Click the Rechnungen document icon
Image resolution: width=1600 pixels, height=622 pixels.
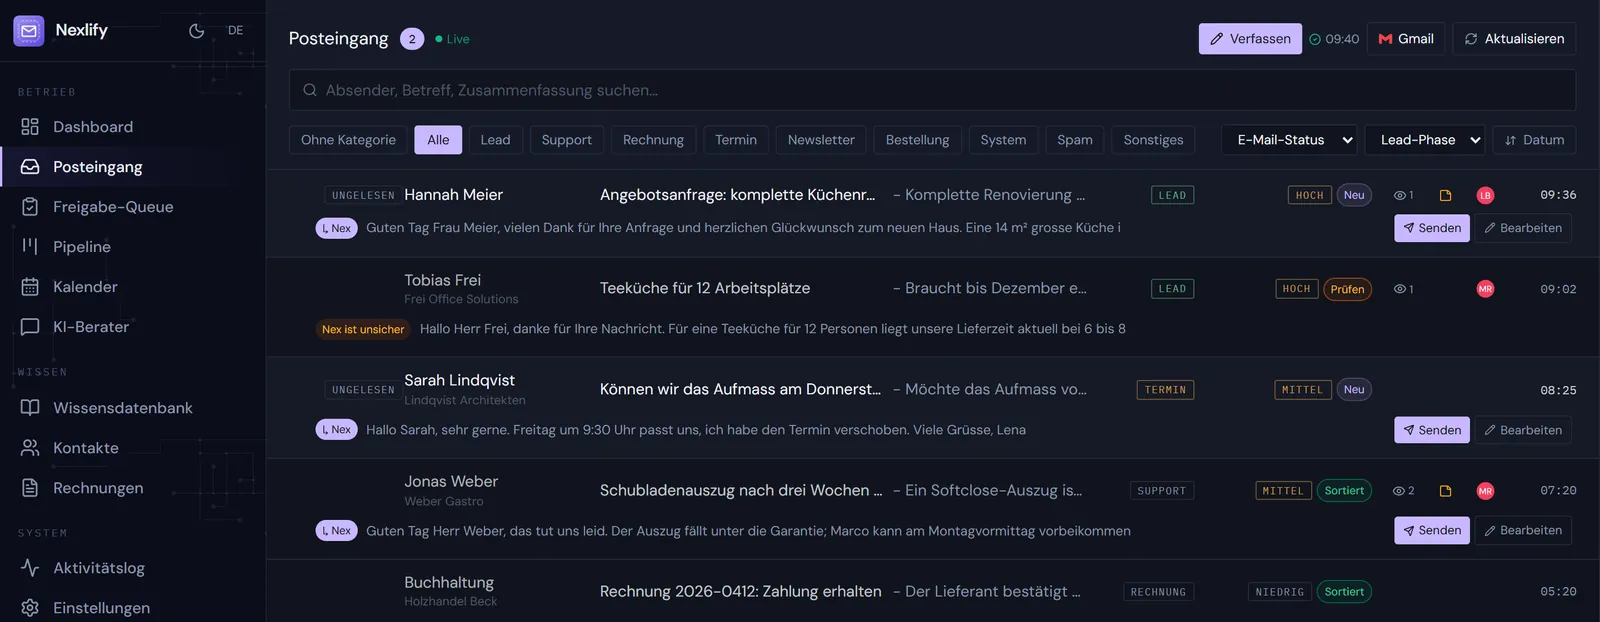[30, 488]
